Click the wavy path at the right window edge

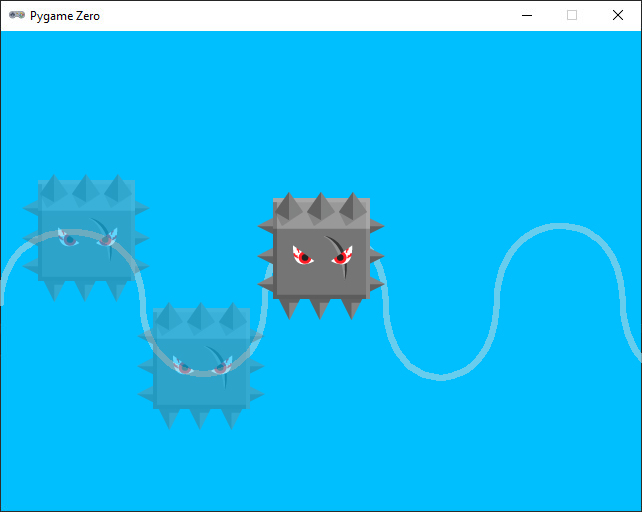click(x=637, y=352)
